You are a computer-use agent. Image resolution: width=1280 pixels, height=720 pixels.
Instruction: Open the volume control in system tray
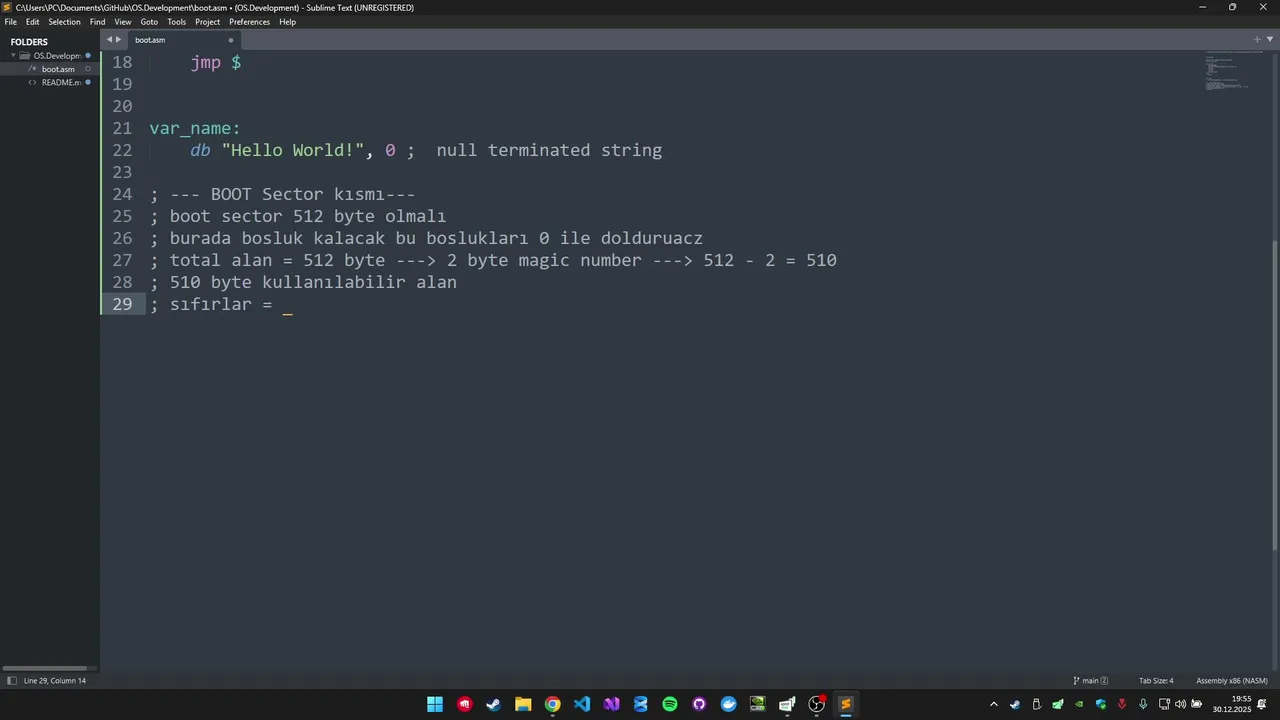[x=1181, y=705]
